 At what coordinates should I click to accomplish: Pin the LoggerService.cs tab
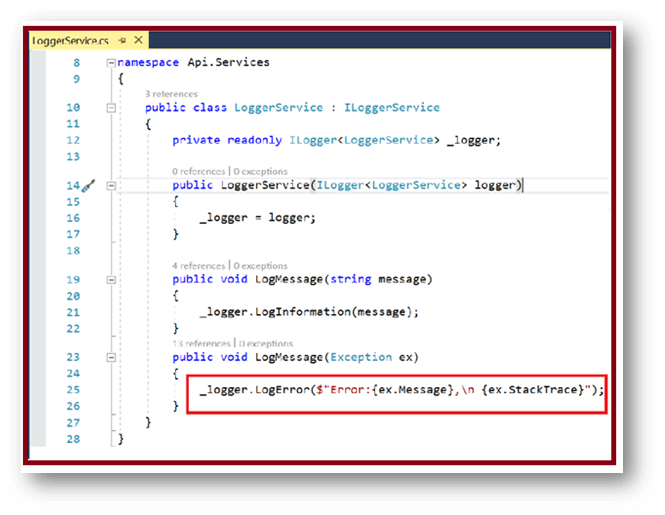[123, 41]
